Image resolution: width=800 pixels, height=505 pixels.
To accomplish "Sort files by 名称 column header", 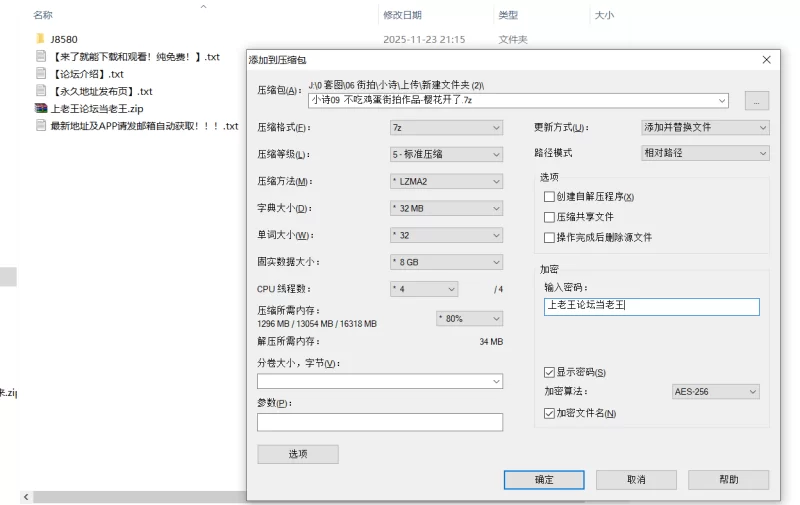I will [x=43, y=15].
